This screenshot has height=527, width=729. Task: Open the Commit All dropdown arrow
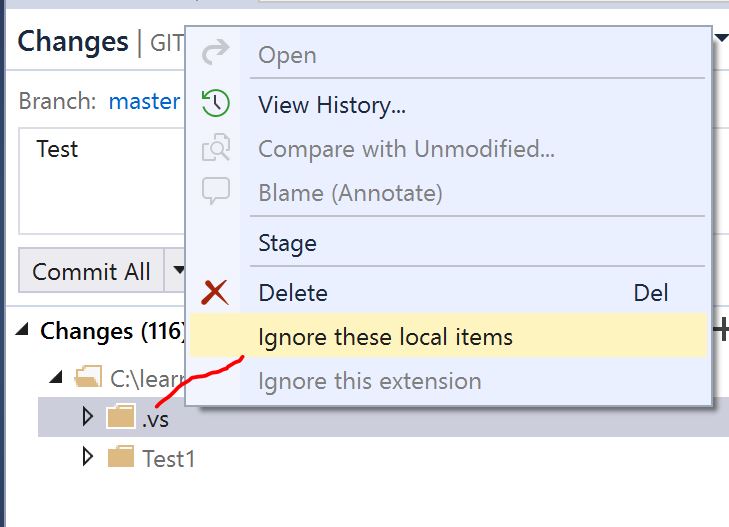[x=178, y=271]
